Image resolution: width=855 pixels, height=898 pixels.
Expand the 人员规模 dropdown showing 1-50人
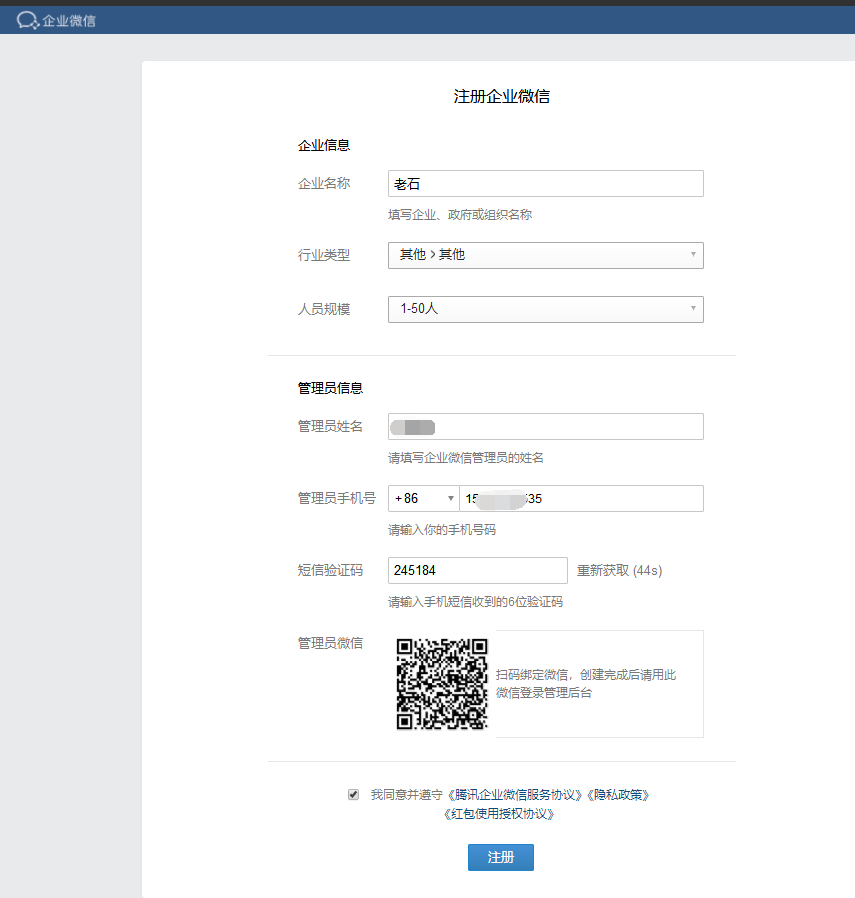545,309
